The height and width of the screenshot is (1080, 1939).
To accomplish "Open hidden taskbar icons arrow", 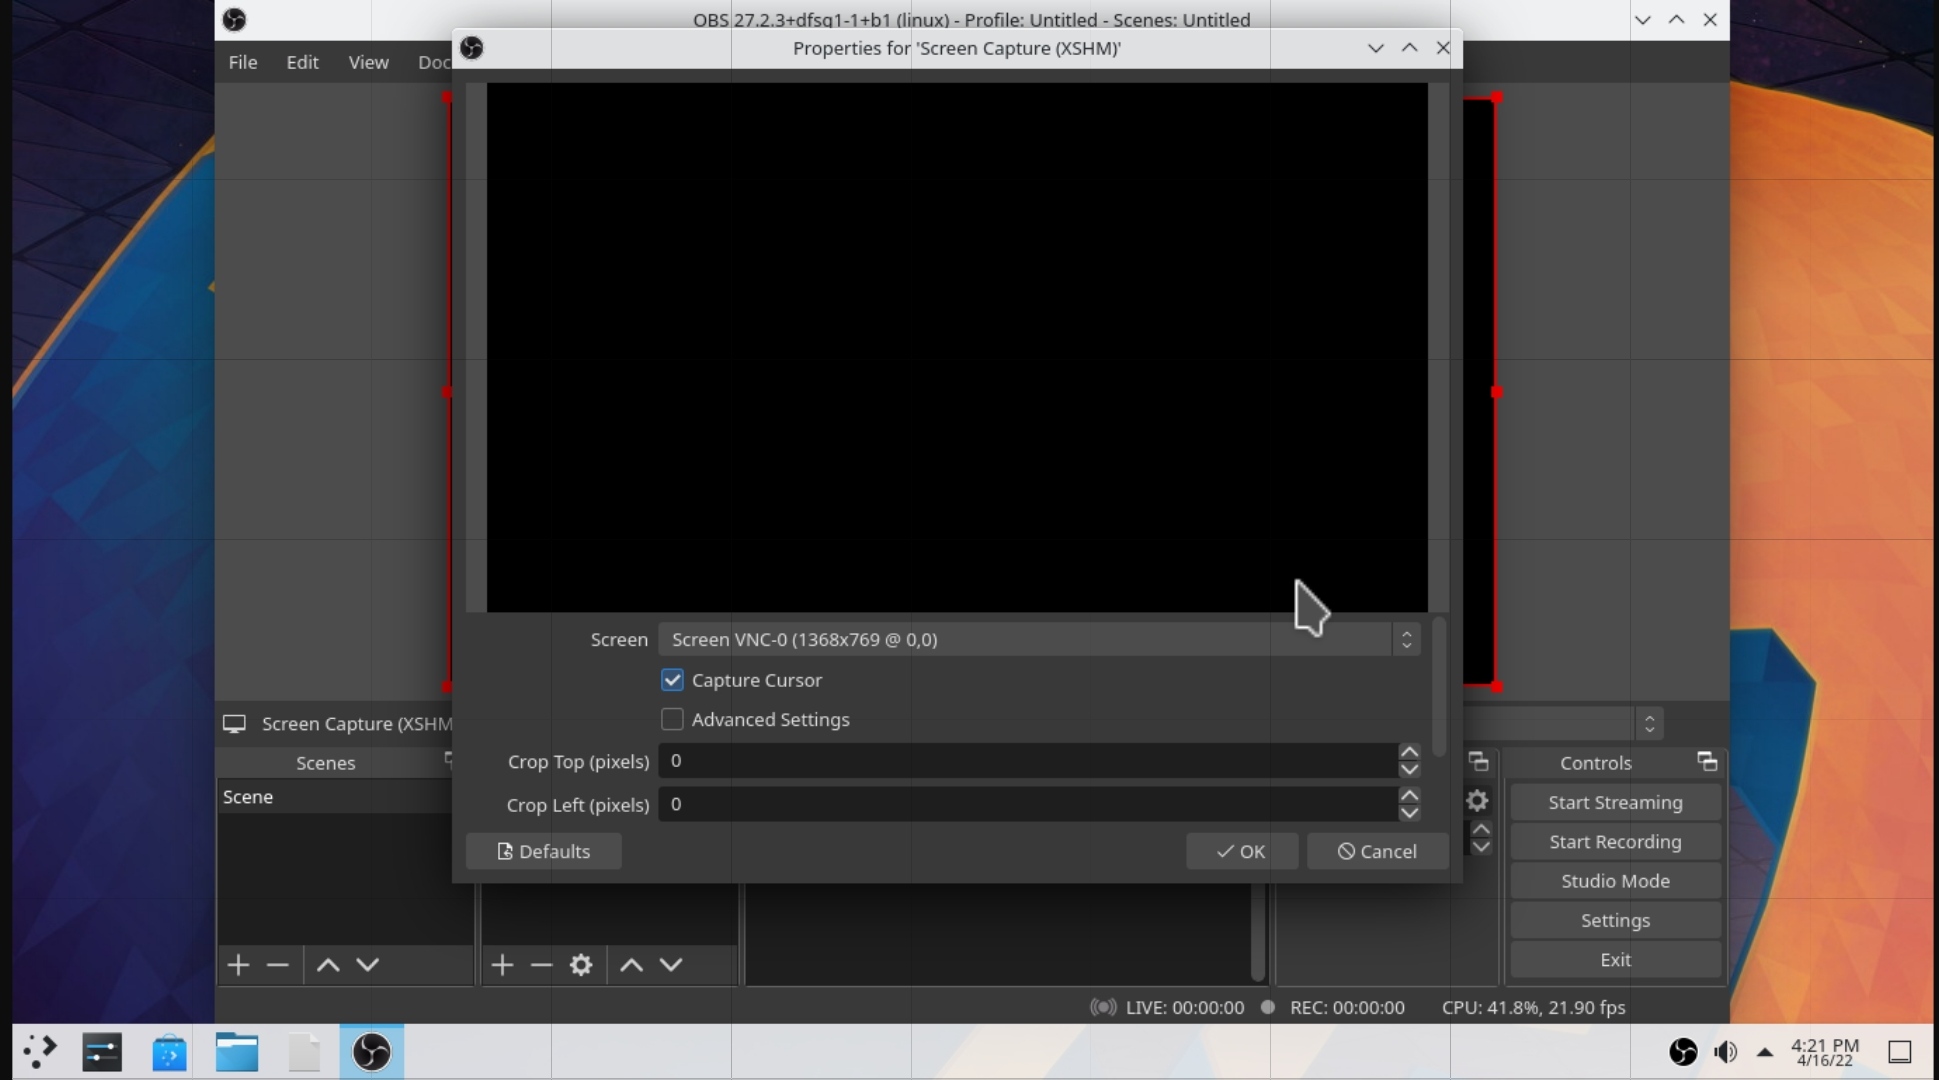I will pyautogui.click(x=1766, y=1051).
